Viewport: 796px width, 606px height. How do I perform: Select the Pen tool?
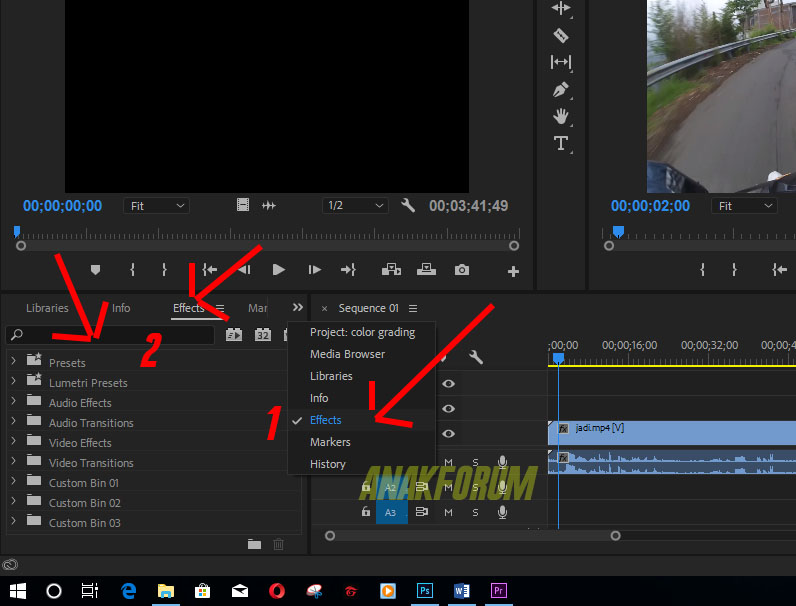pyautogui.click(x=560, y=90)
